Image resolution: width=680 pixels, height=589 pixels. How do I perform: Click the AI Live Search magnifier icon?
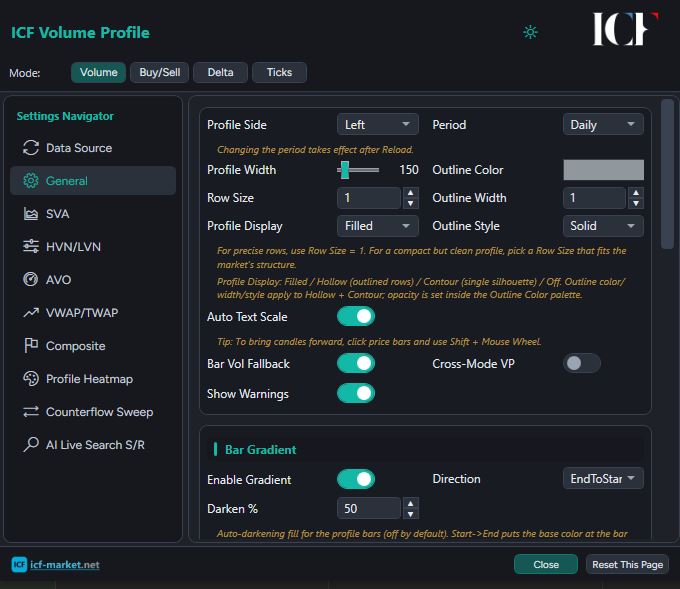tap(31, 445)
